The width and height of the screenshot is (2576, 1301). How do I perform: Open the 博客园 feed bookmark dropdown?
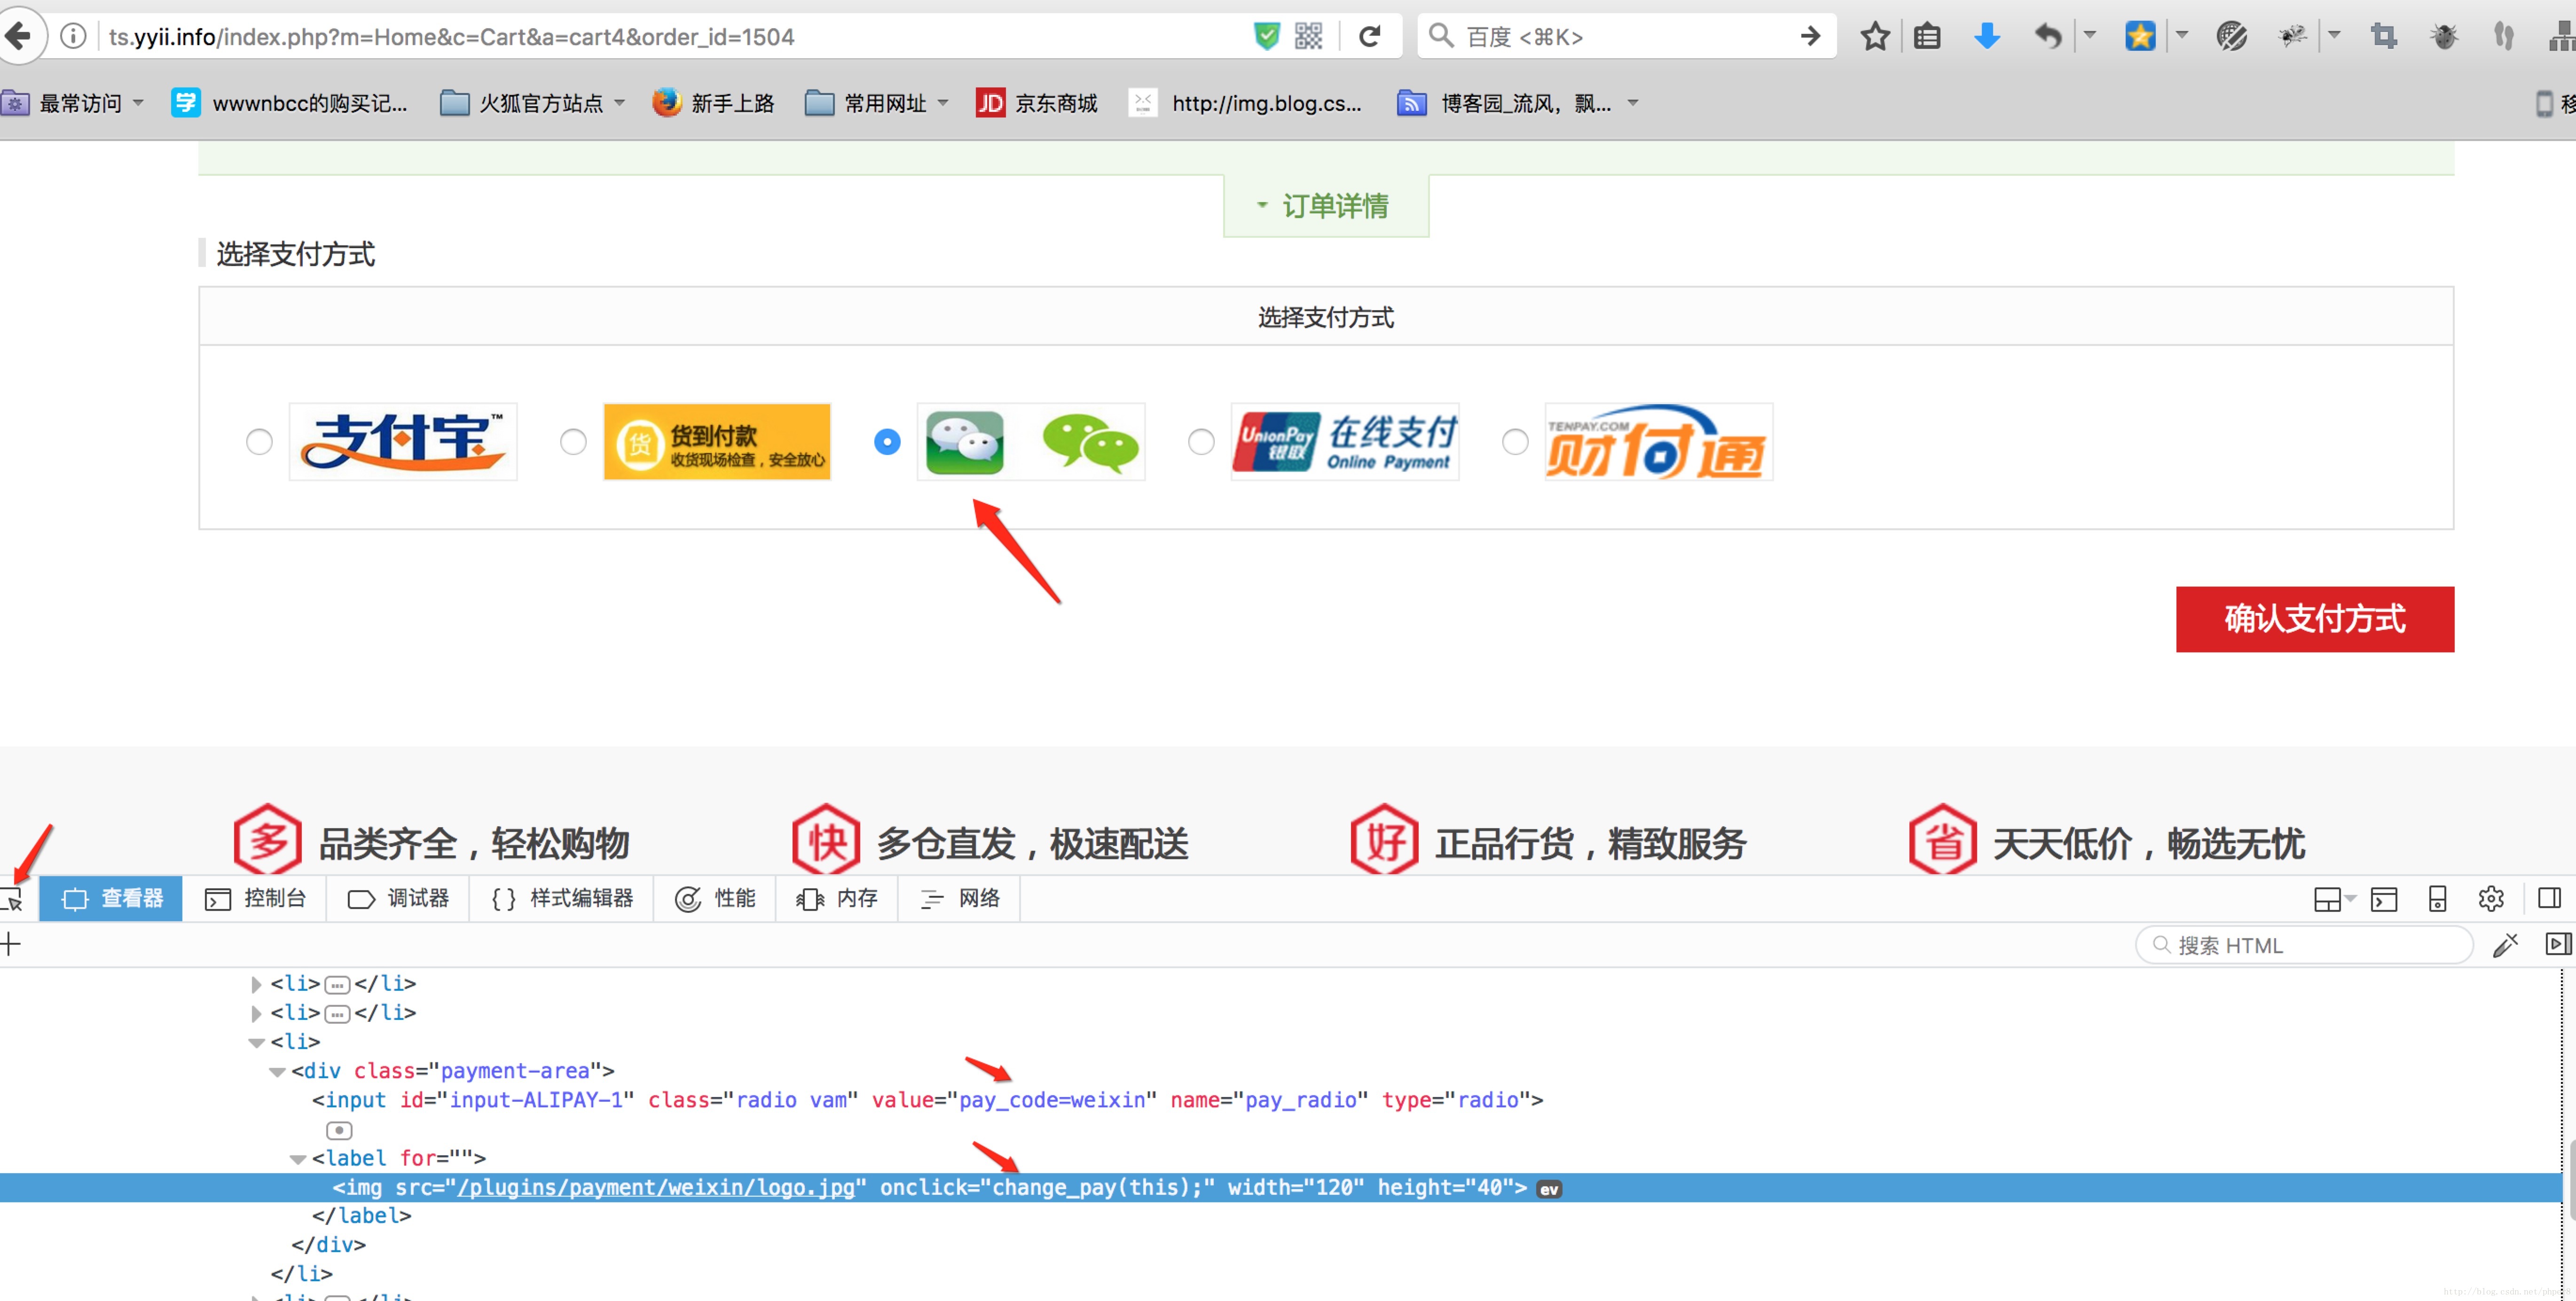click(x=1517, y=103)
